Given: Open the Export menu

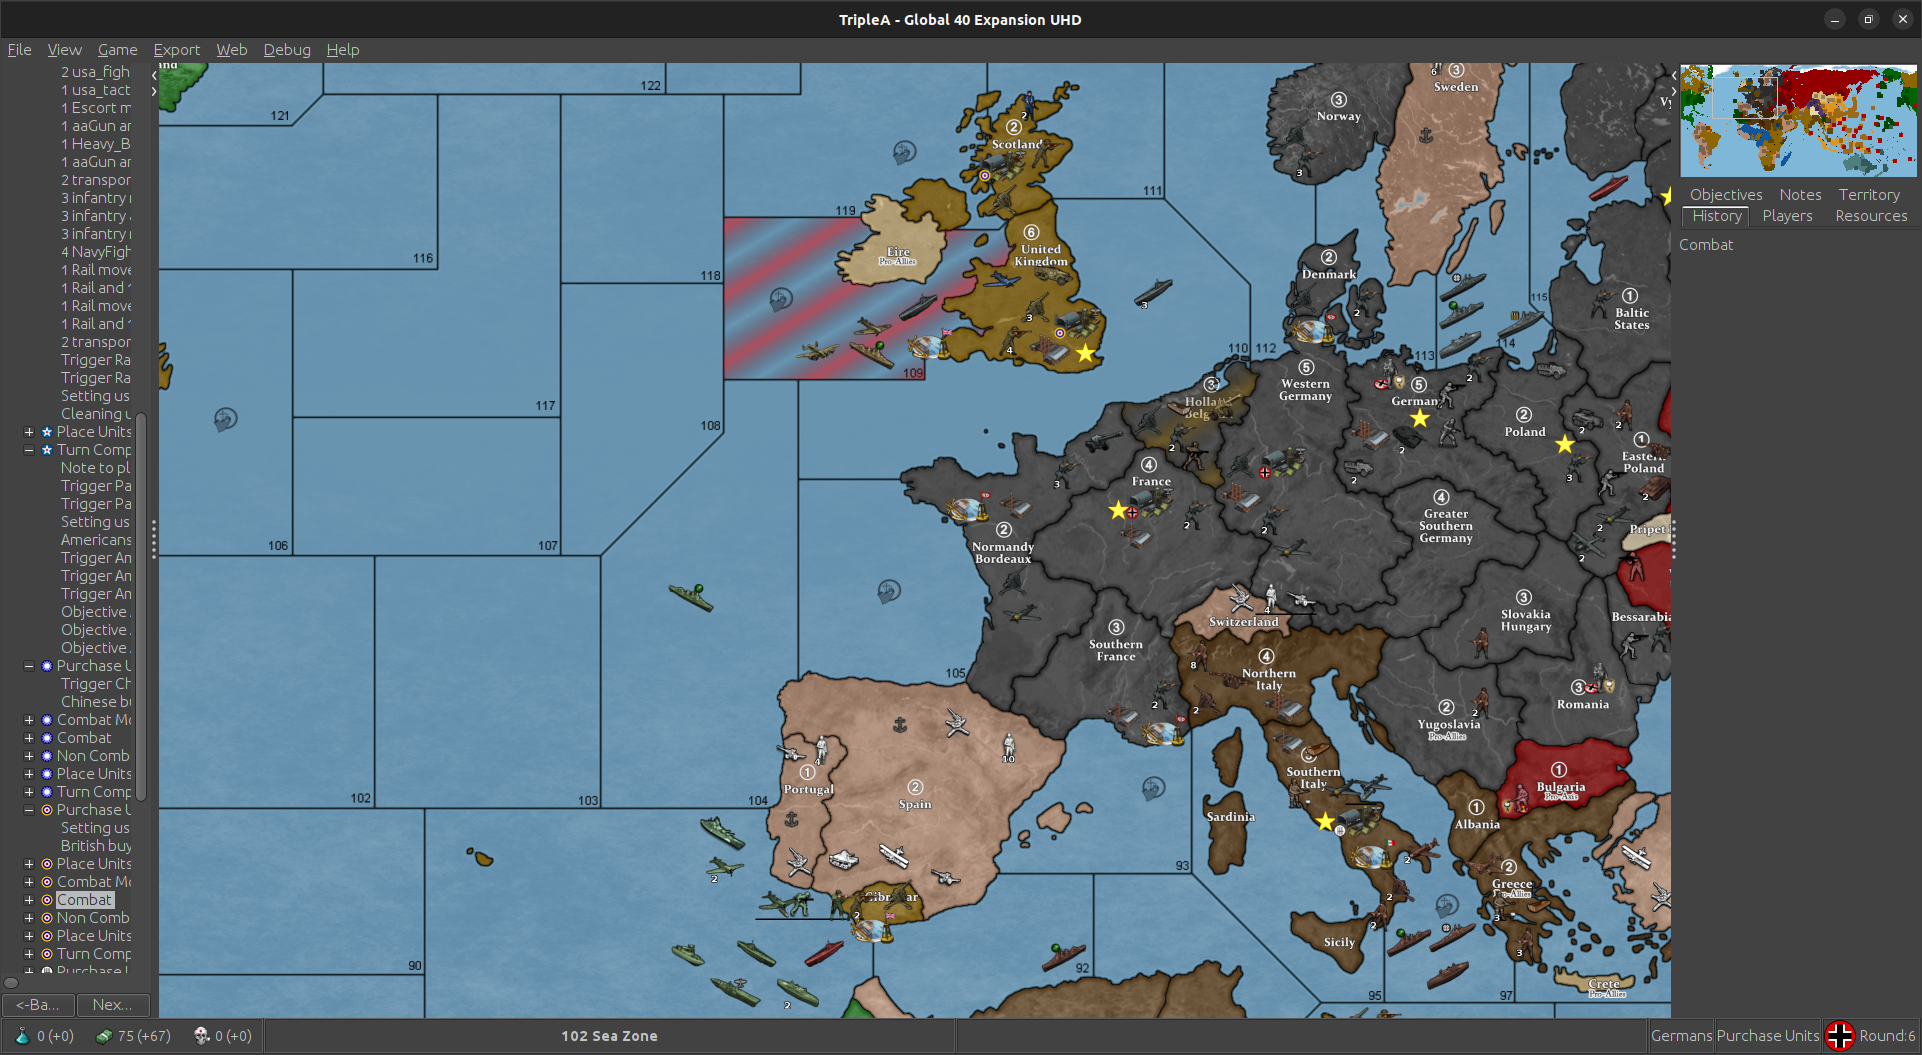Looking at the screenshot, I should [176, 49].
